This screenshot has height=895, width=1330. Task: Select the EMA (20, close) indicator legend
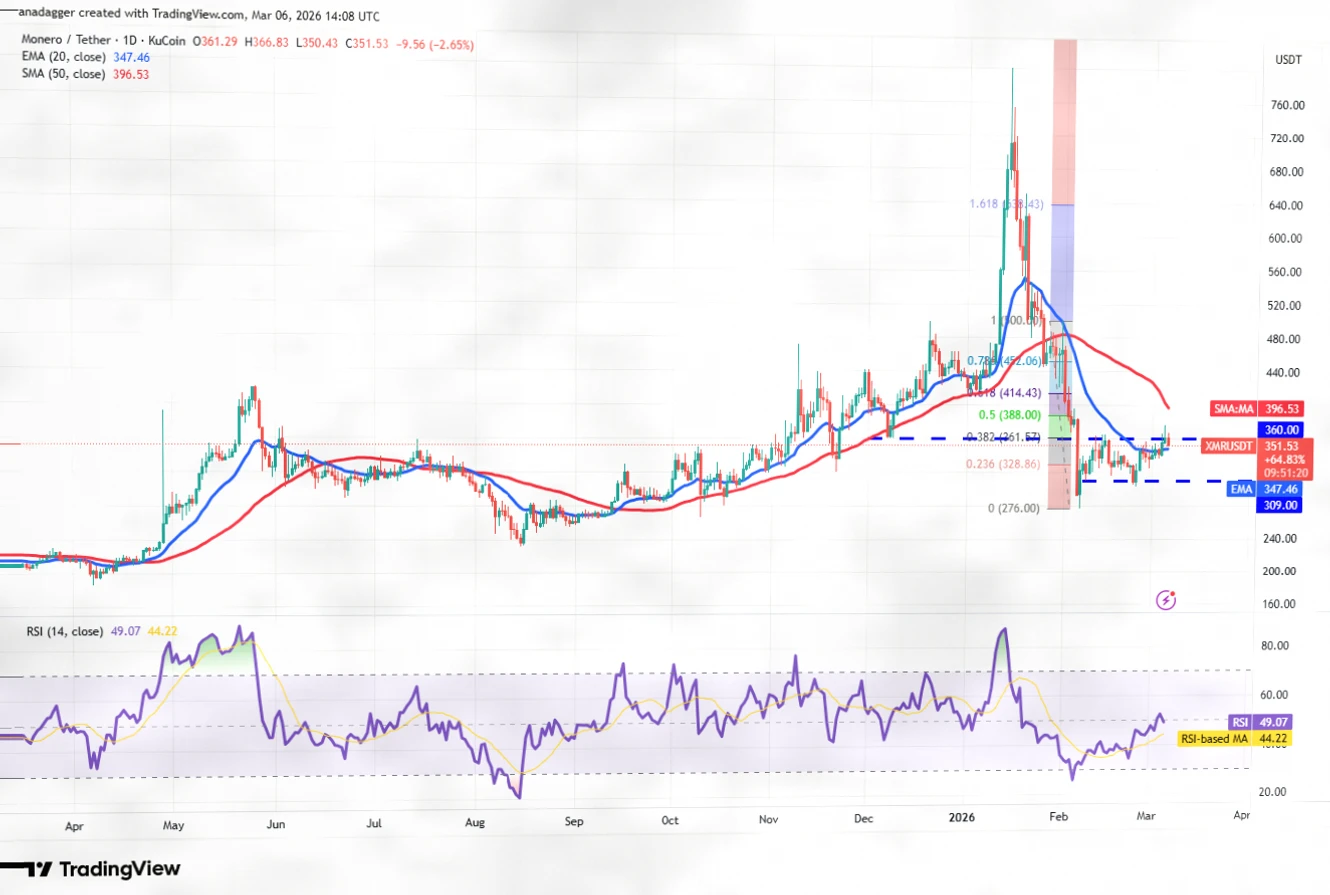65,58
